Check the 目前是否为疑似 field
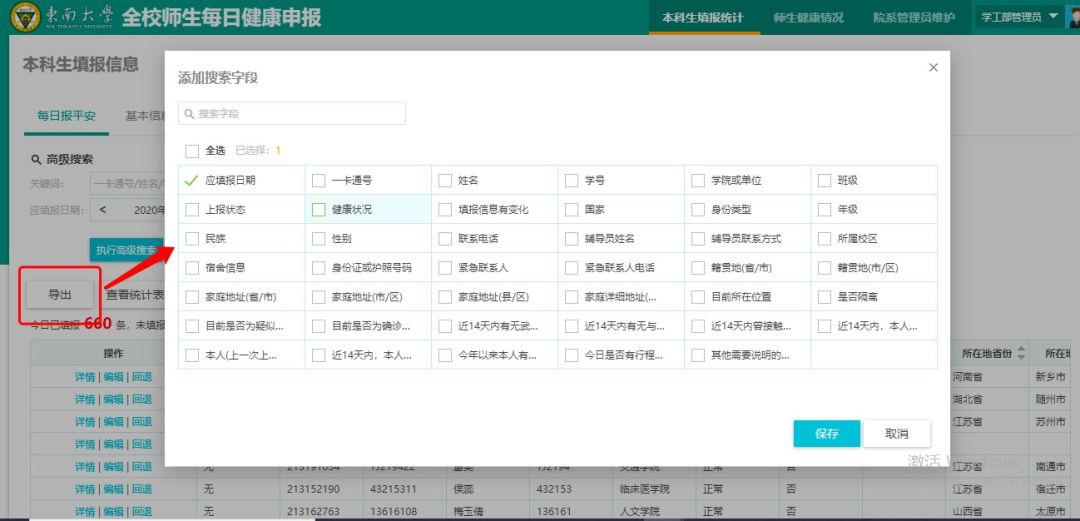The image size is (1080, 521). [192, 327]
